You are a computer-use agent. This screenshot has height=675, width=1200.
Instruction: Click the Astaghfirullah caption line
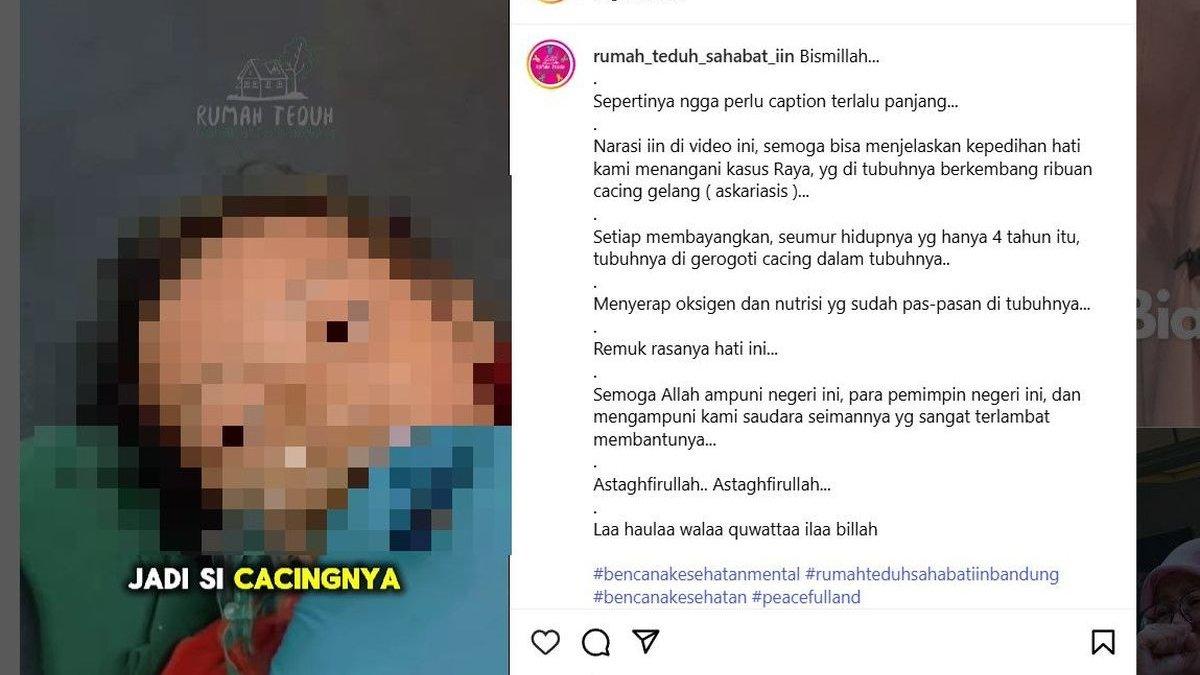pyautogui.click(x=712, y=484)
